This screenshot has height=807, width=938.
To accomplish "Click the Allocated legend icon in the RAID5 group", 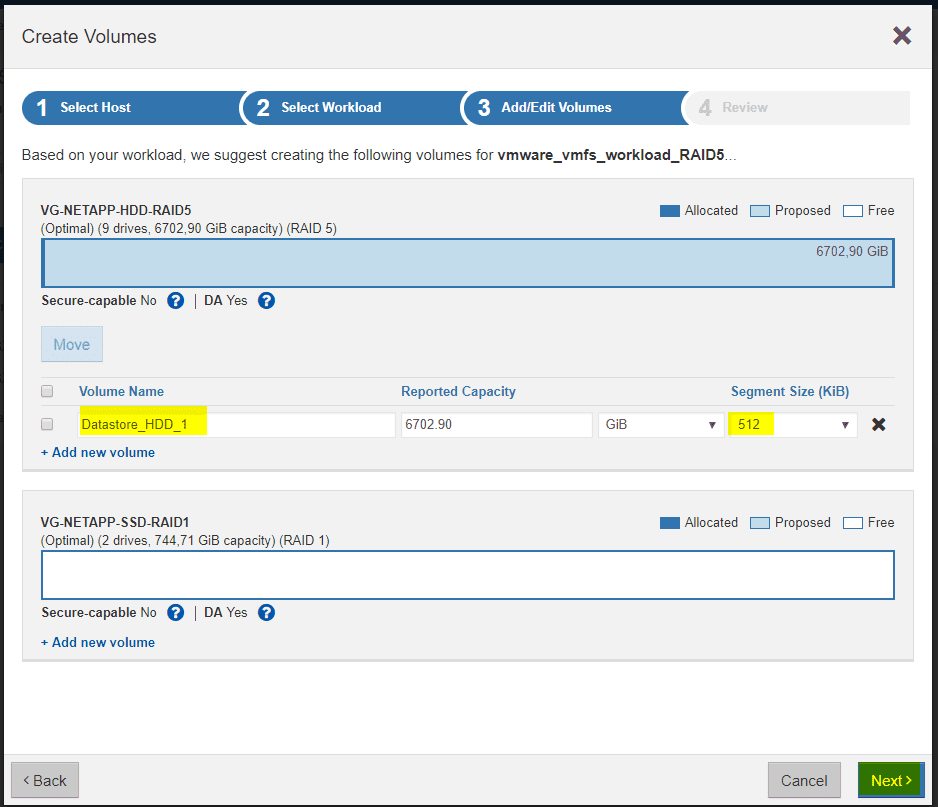I will click(x=669, y=210).
